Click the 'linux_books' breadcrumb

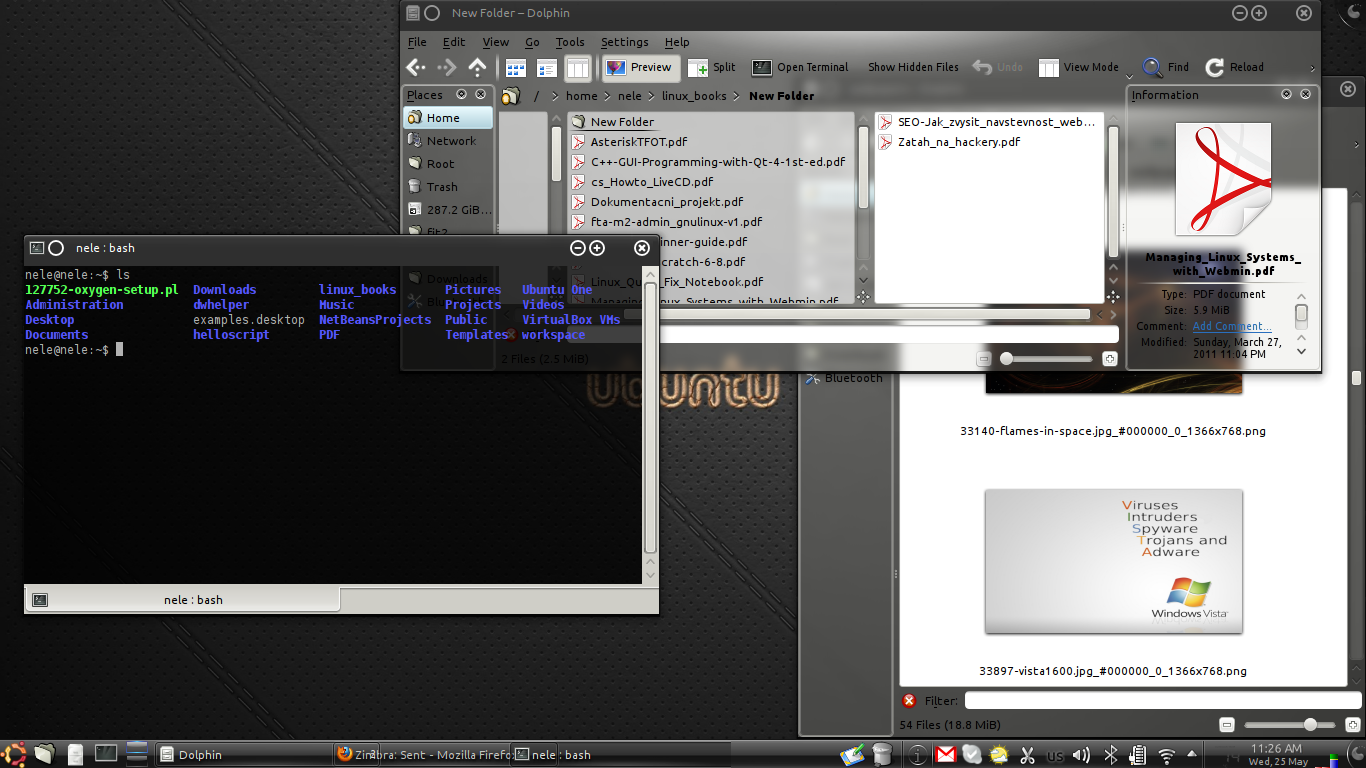click(694, 96)
